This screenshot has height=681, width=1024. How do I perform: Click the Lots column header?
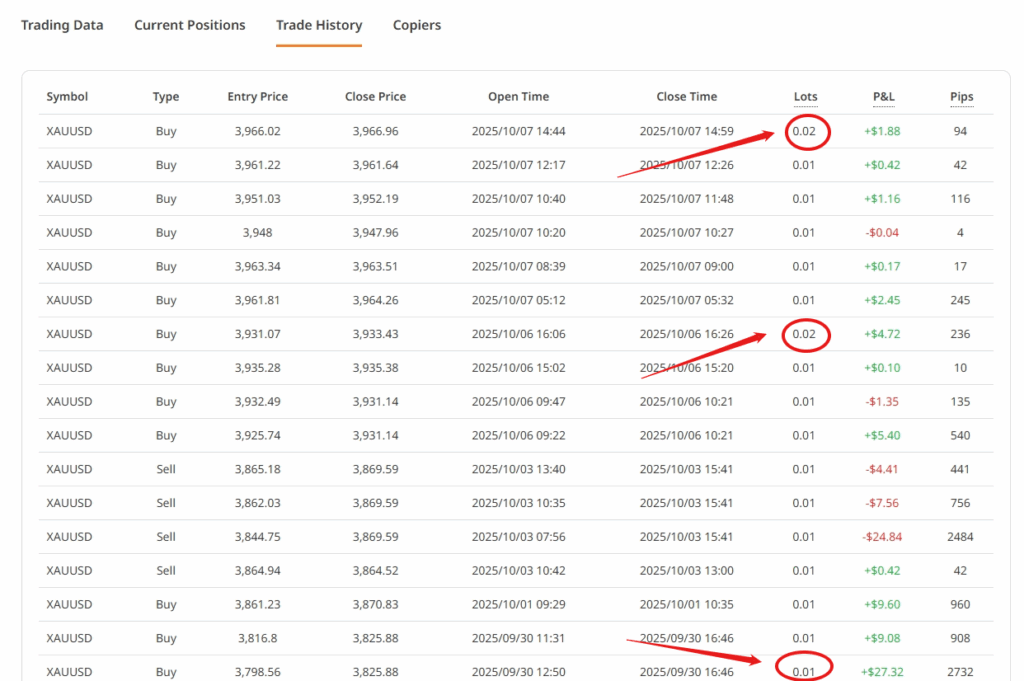point(805,97)
